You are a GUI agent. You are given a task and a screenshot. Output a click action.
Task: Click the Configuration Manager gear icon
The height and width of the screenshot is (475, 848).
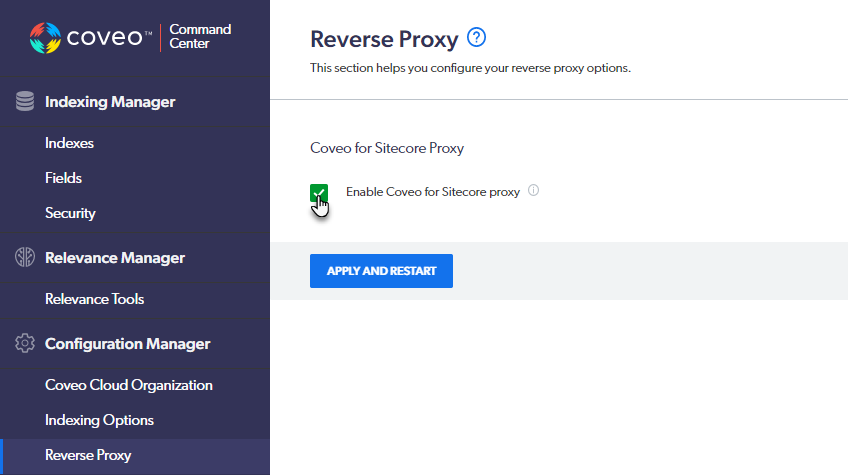25,343
